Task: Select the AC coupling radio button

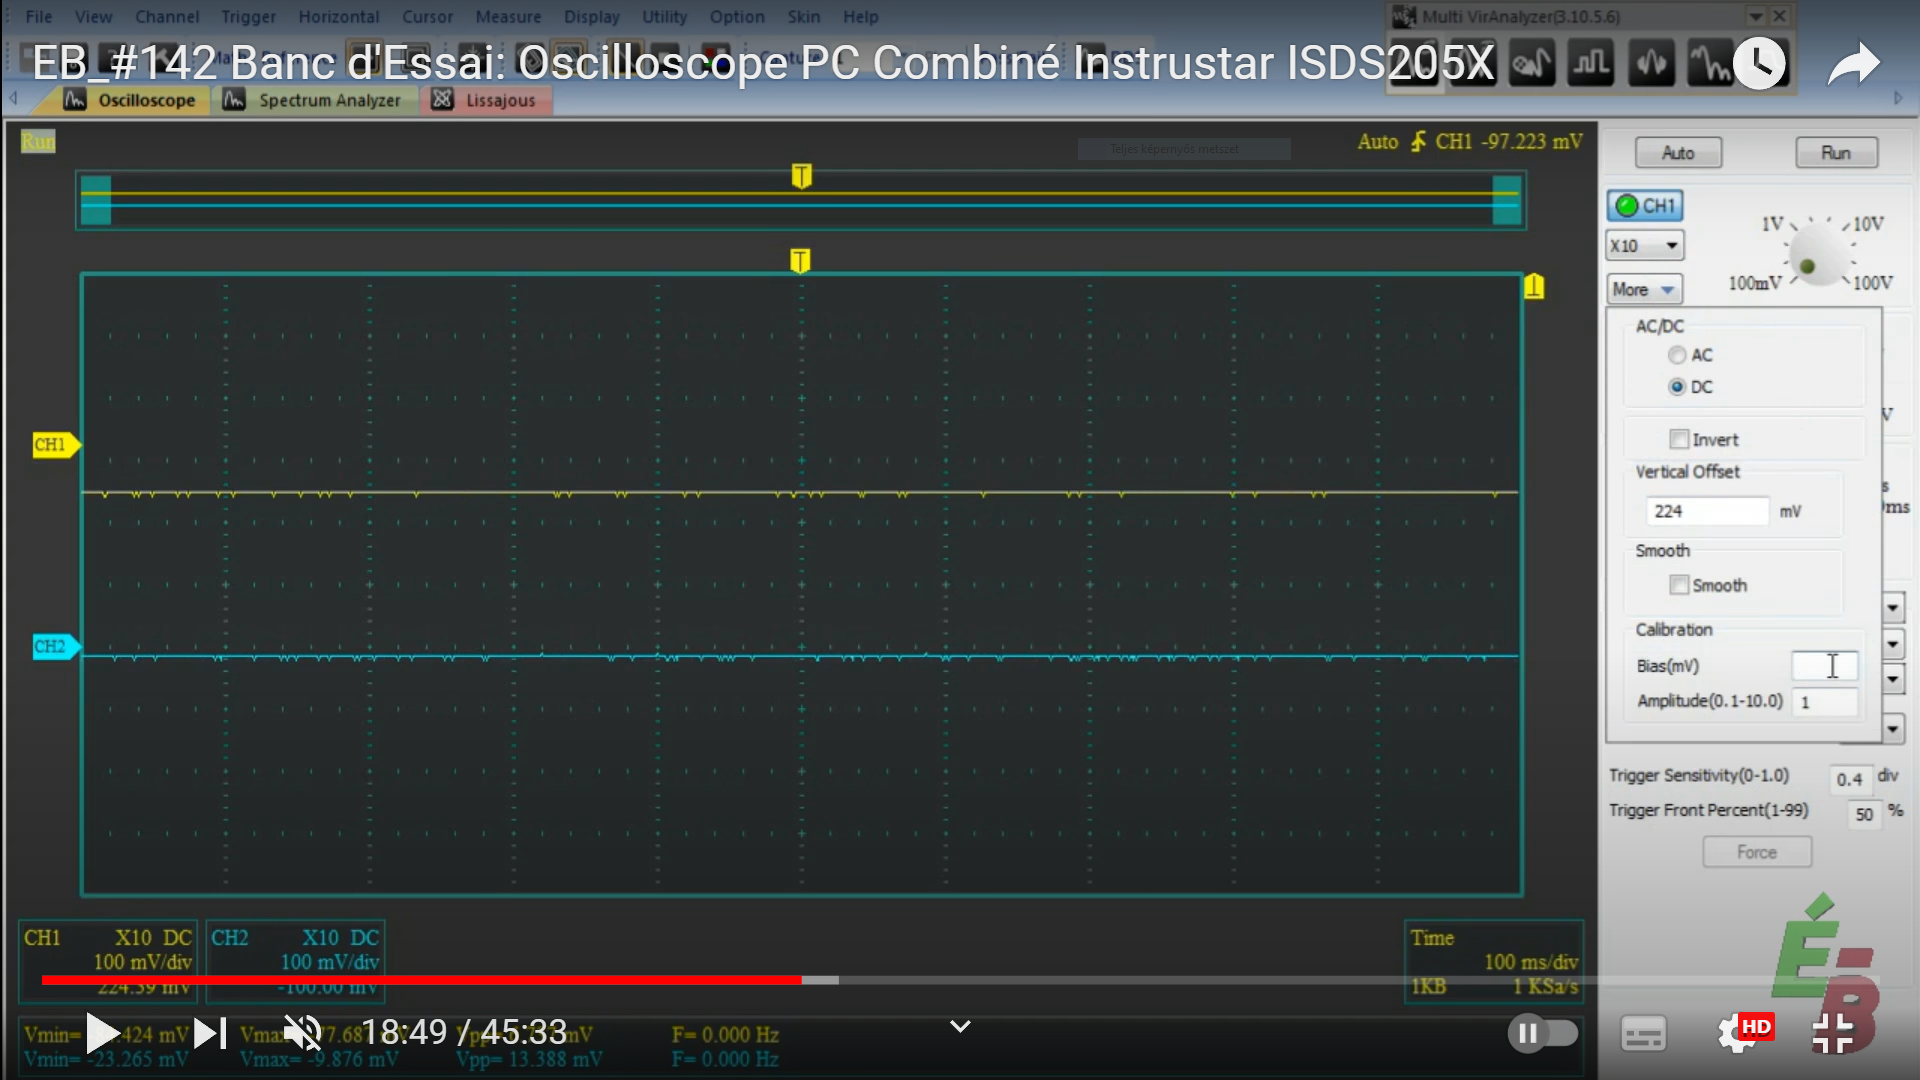Action: click(x=1677, y=355)
